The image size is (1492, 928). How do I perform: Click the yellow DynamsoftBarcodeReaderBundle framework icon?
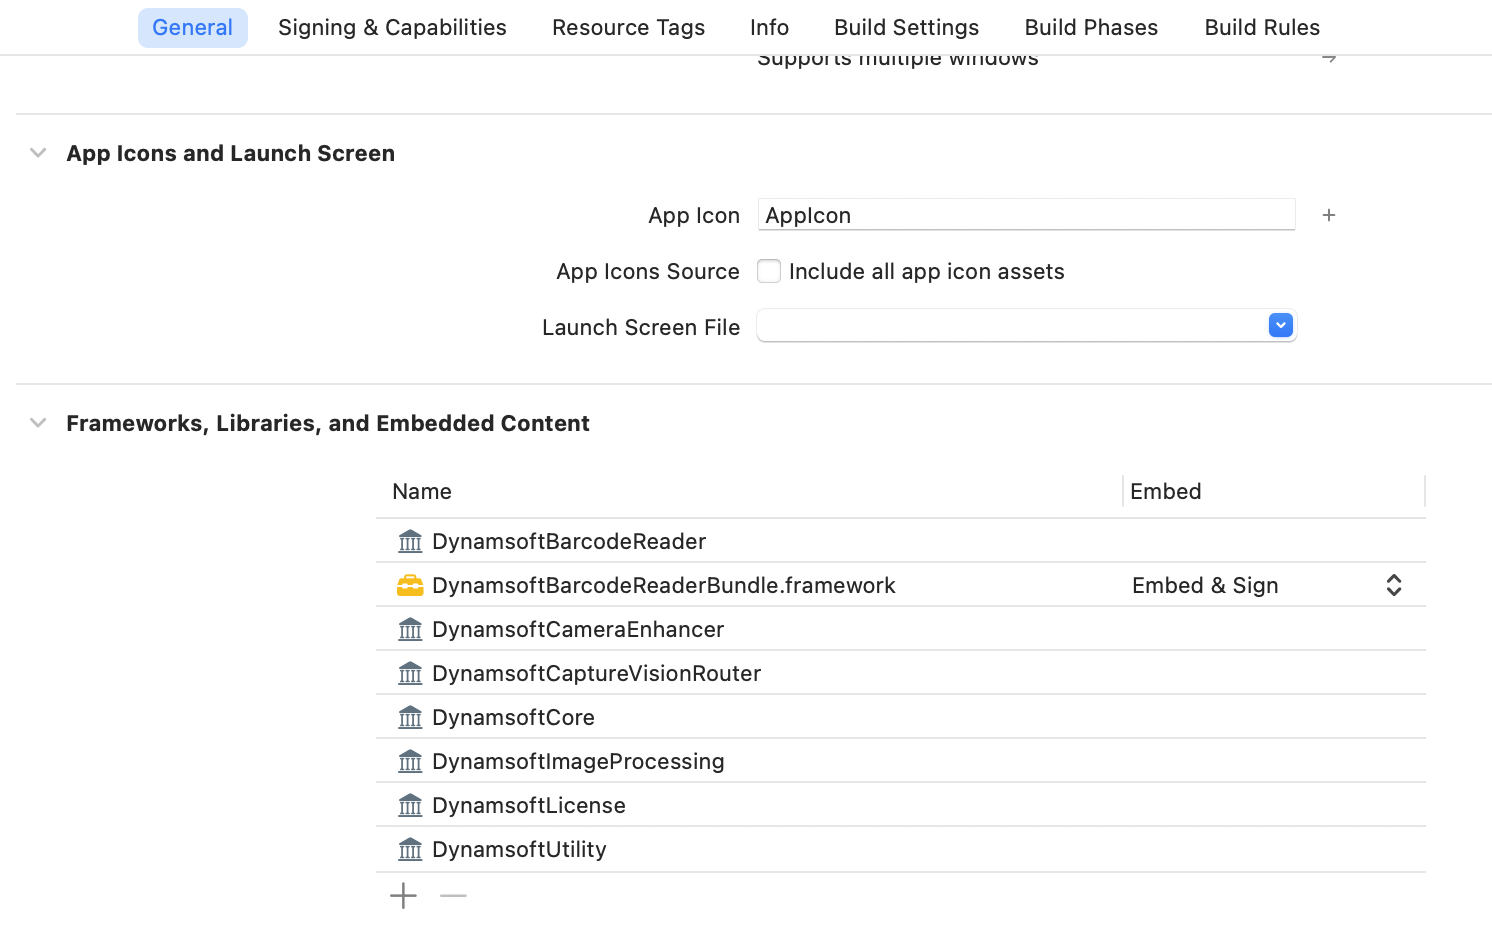point(410,585)
